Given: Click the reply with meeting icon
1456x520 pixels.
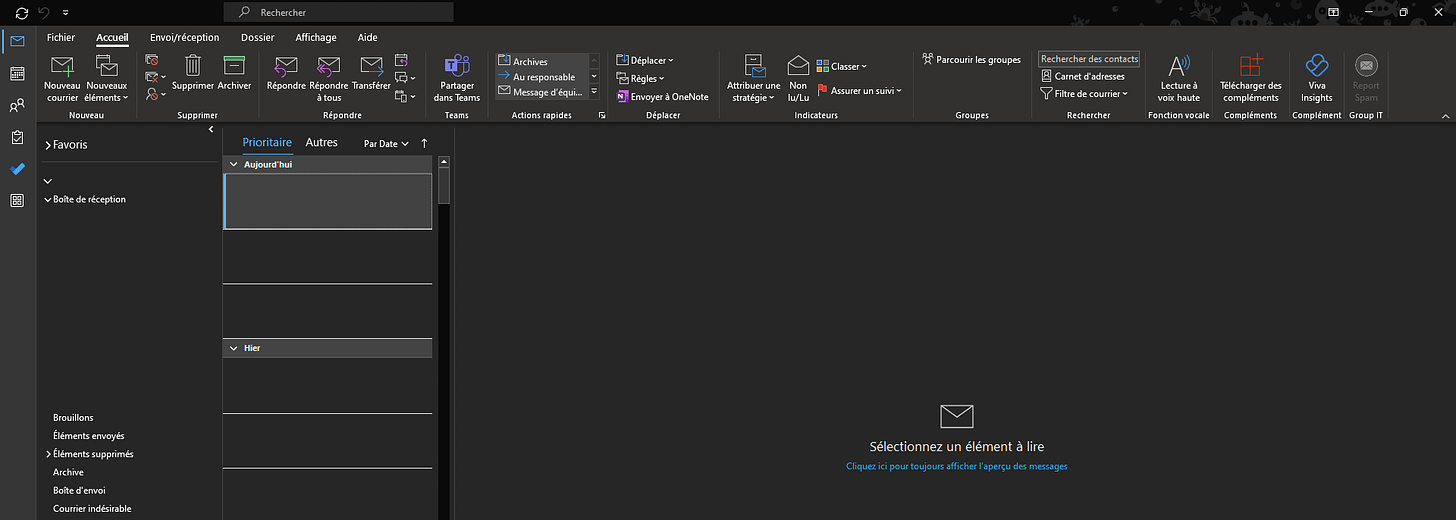Looking at the screenshot, I should 402,60.
